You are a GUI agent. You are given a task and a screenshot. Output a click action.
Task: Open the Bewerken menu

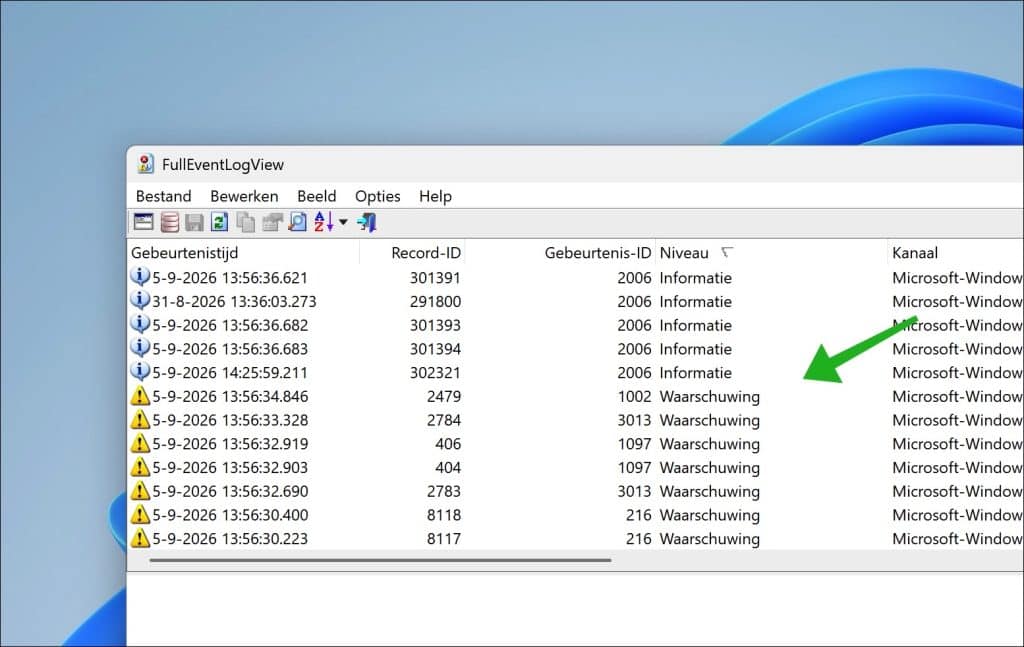[244, 196]
